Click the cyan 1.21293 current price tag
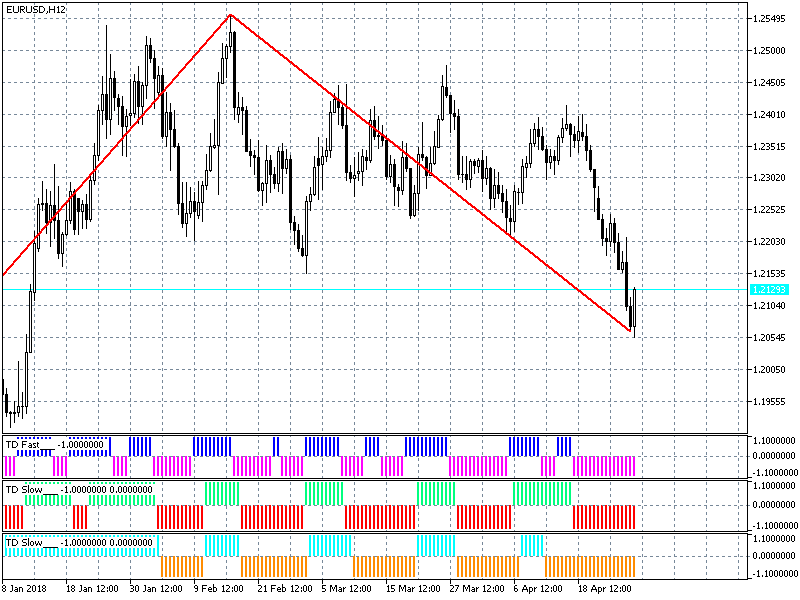 pos(769,290)
